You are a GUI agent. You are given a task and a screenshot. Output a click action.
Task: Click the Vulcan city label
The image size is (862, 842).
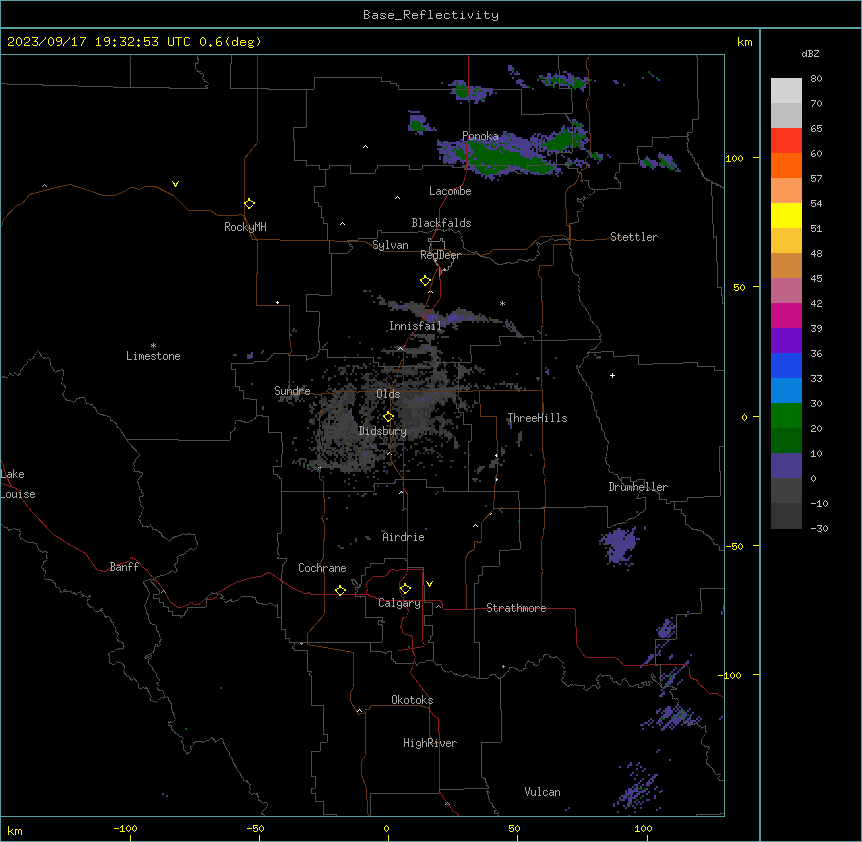543,792
